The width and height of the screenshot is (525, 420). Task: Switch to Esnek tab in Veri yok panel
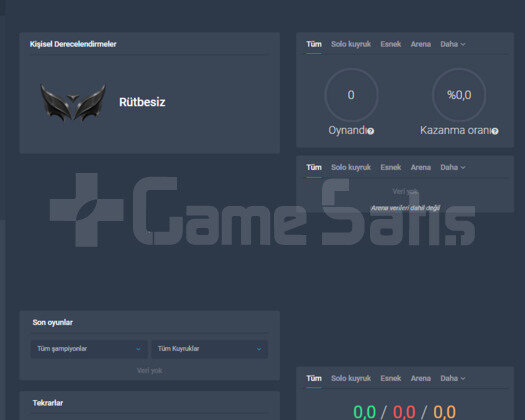tap(390, 167)
